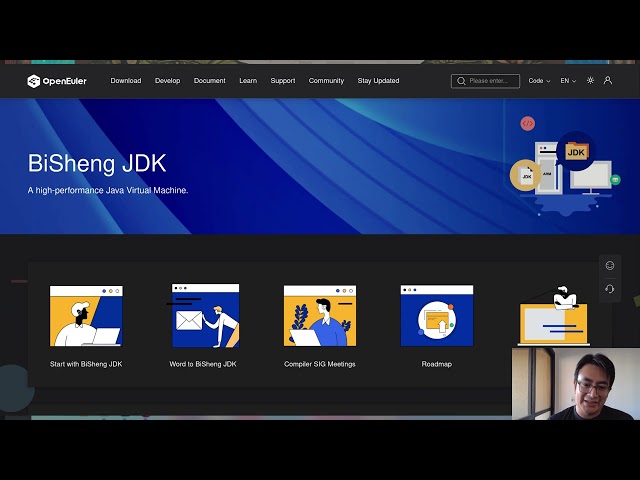Click the smiley feedback icon on sidebar
The width and height of the screenshot is (640, 480).
click(610, 266)
